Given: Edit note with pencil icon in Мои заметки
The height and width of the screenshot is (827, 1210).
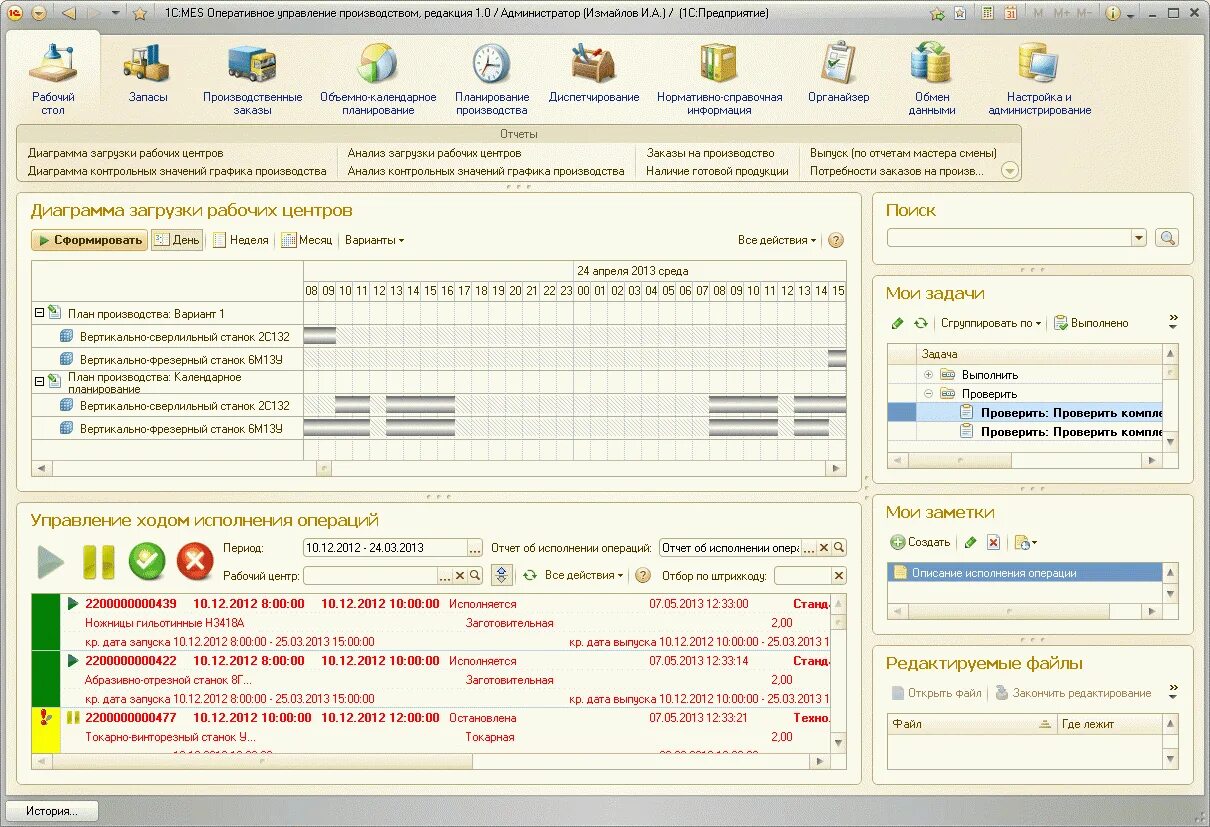Looking at the screenshot, I should coord(970,542).
